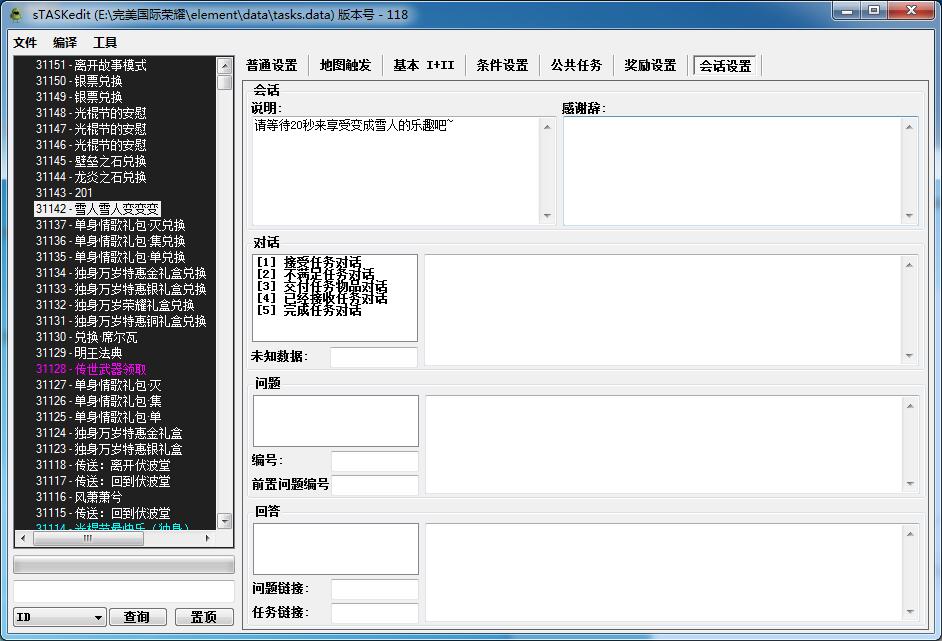Open the ID search type dropdown
This screenshot has height=641, width=942.
tap(59, 617)
